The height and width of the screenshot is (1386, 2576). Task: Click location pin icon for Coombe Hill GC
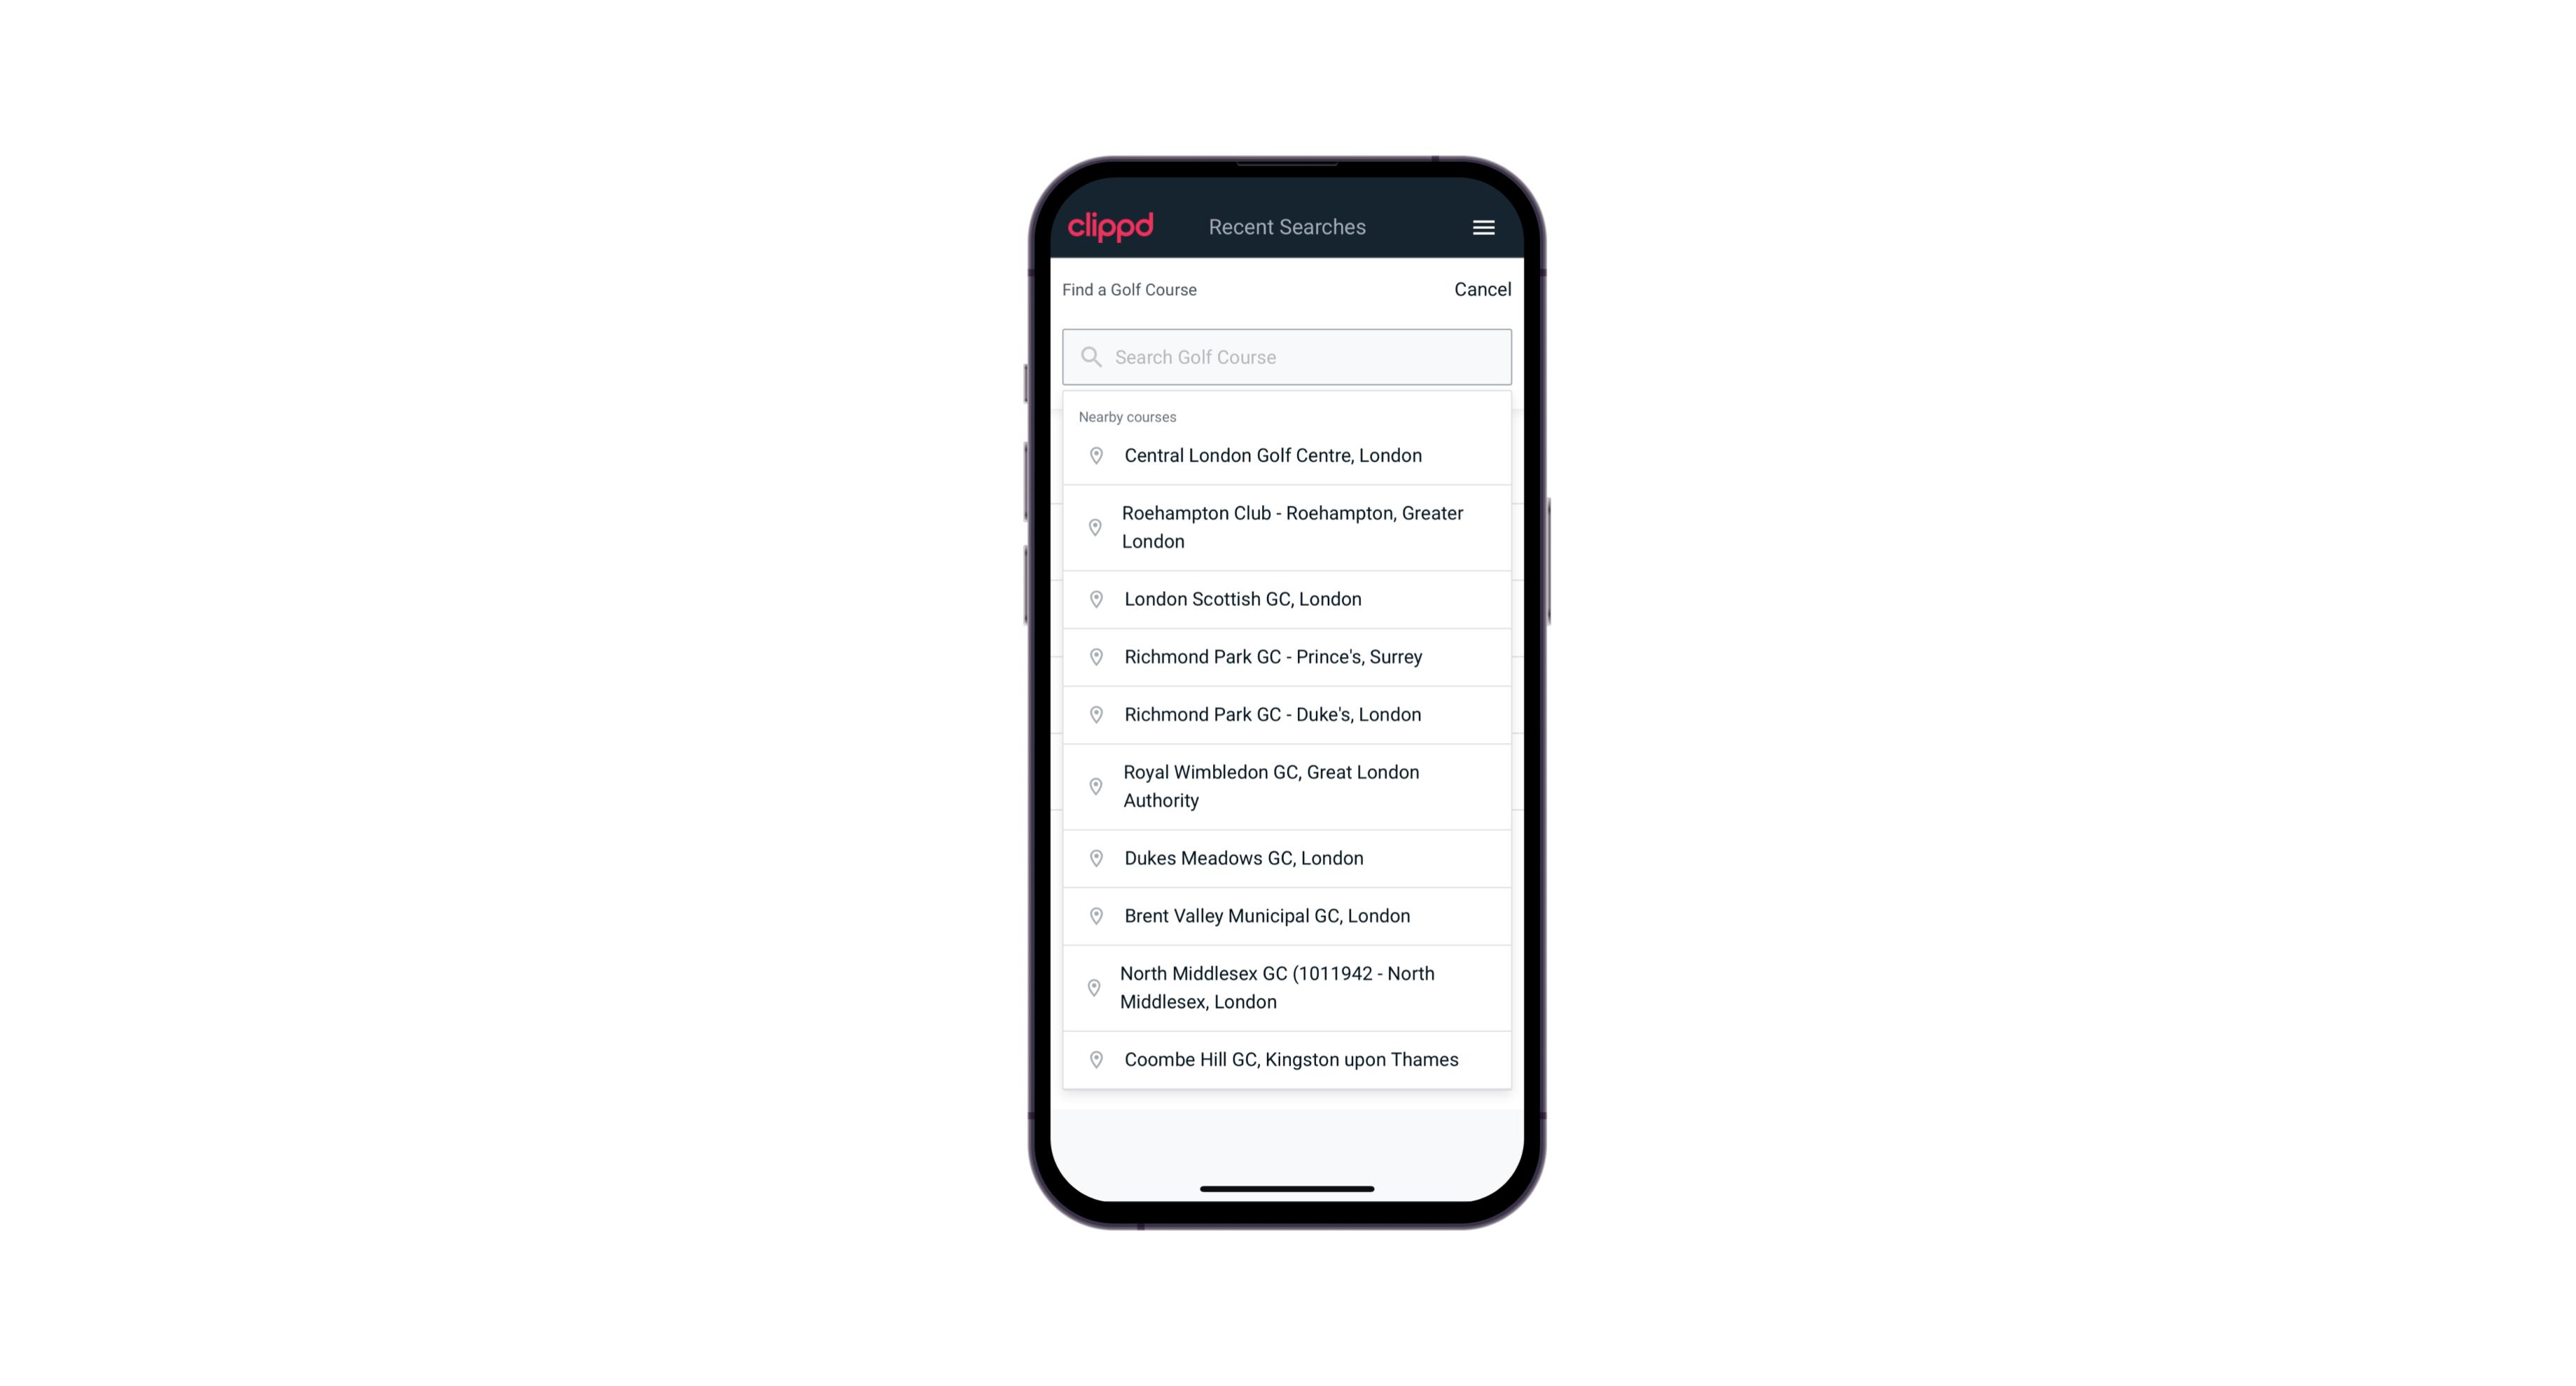click(1093, 1058)
